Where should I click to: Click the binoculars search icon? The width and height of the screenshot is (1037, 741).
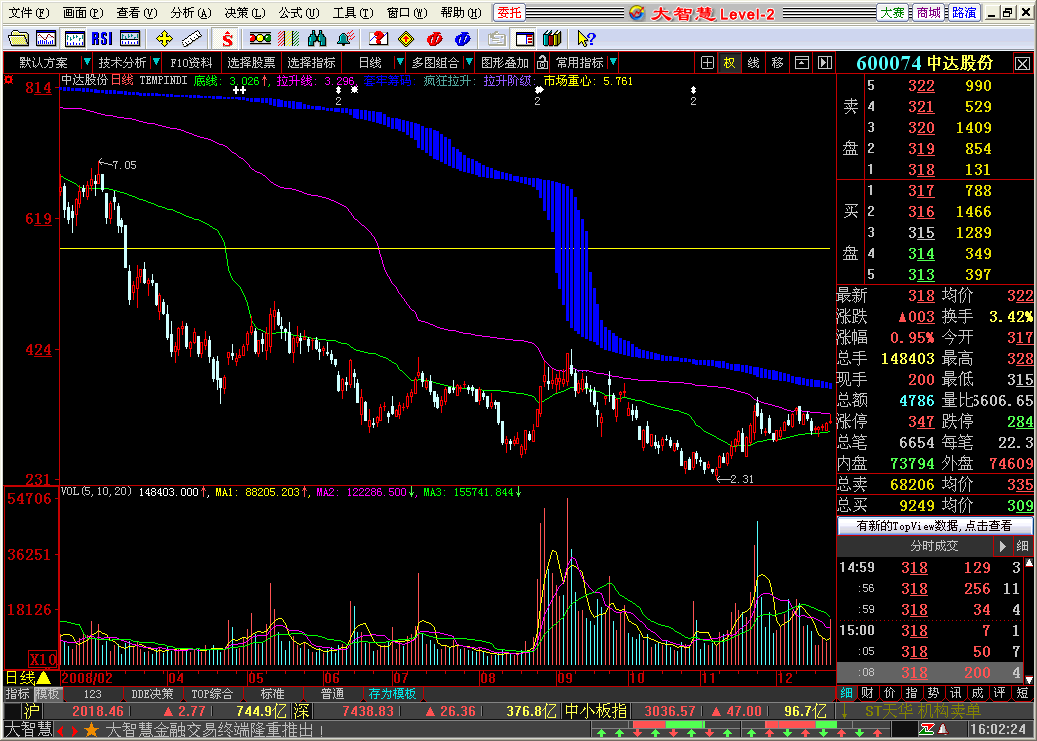coord(317,39)
